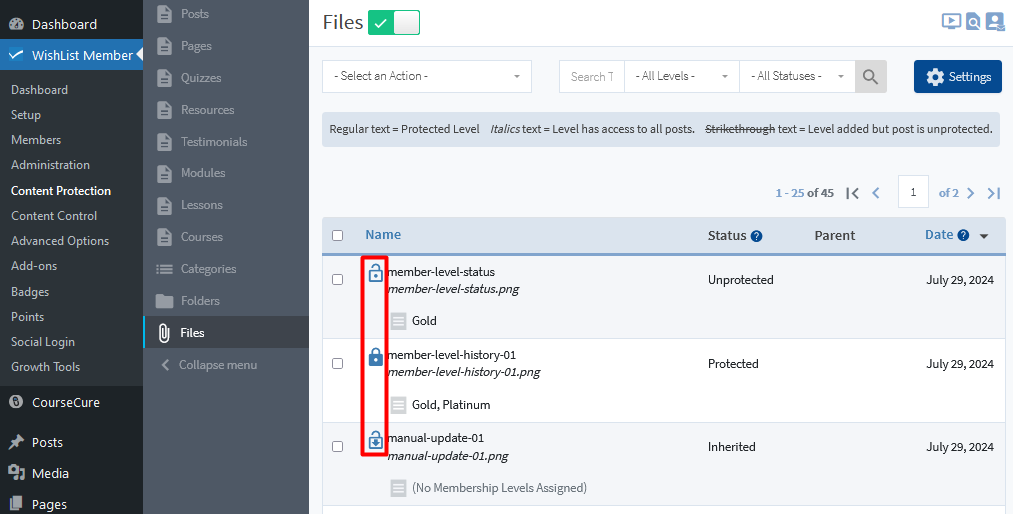The width and height of the screenshot is (1013, 514).
Task: Click the levels list icon beside Gold
Action: pyautogui.click(x=399, y=321)
